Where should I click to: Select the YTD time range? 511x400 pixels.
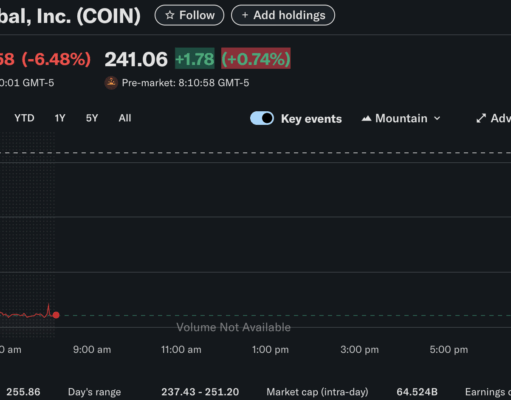pyautogui.click(x=24, y=118)
